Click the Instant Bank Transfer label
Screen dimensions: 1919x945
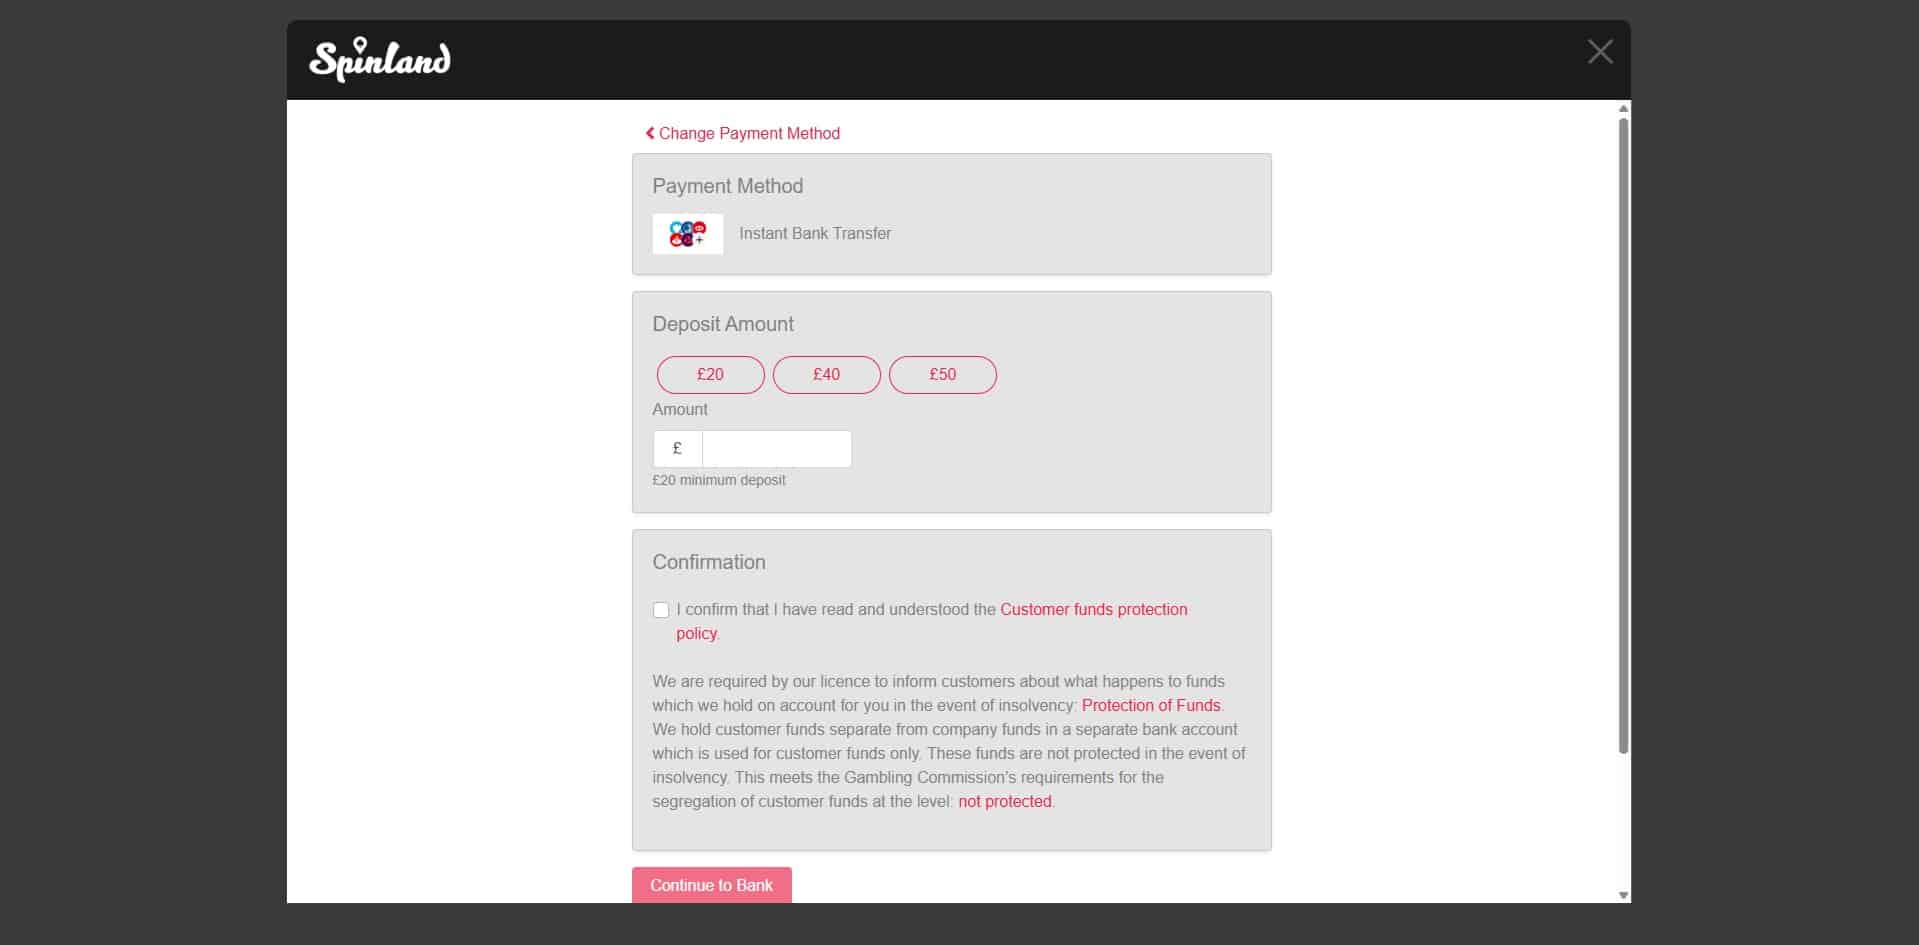(x=815, y=233)
